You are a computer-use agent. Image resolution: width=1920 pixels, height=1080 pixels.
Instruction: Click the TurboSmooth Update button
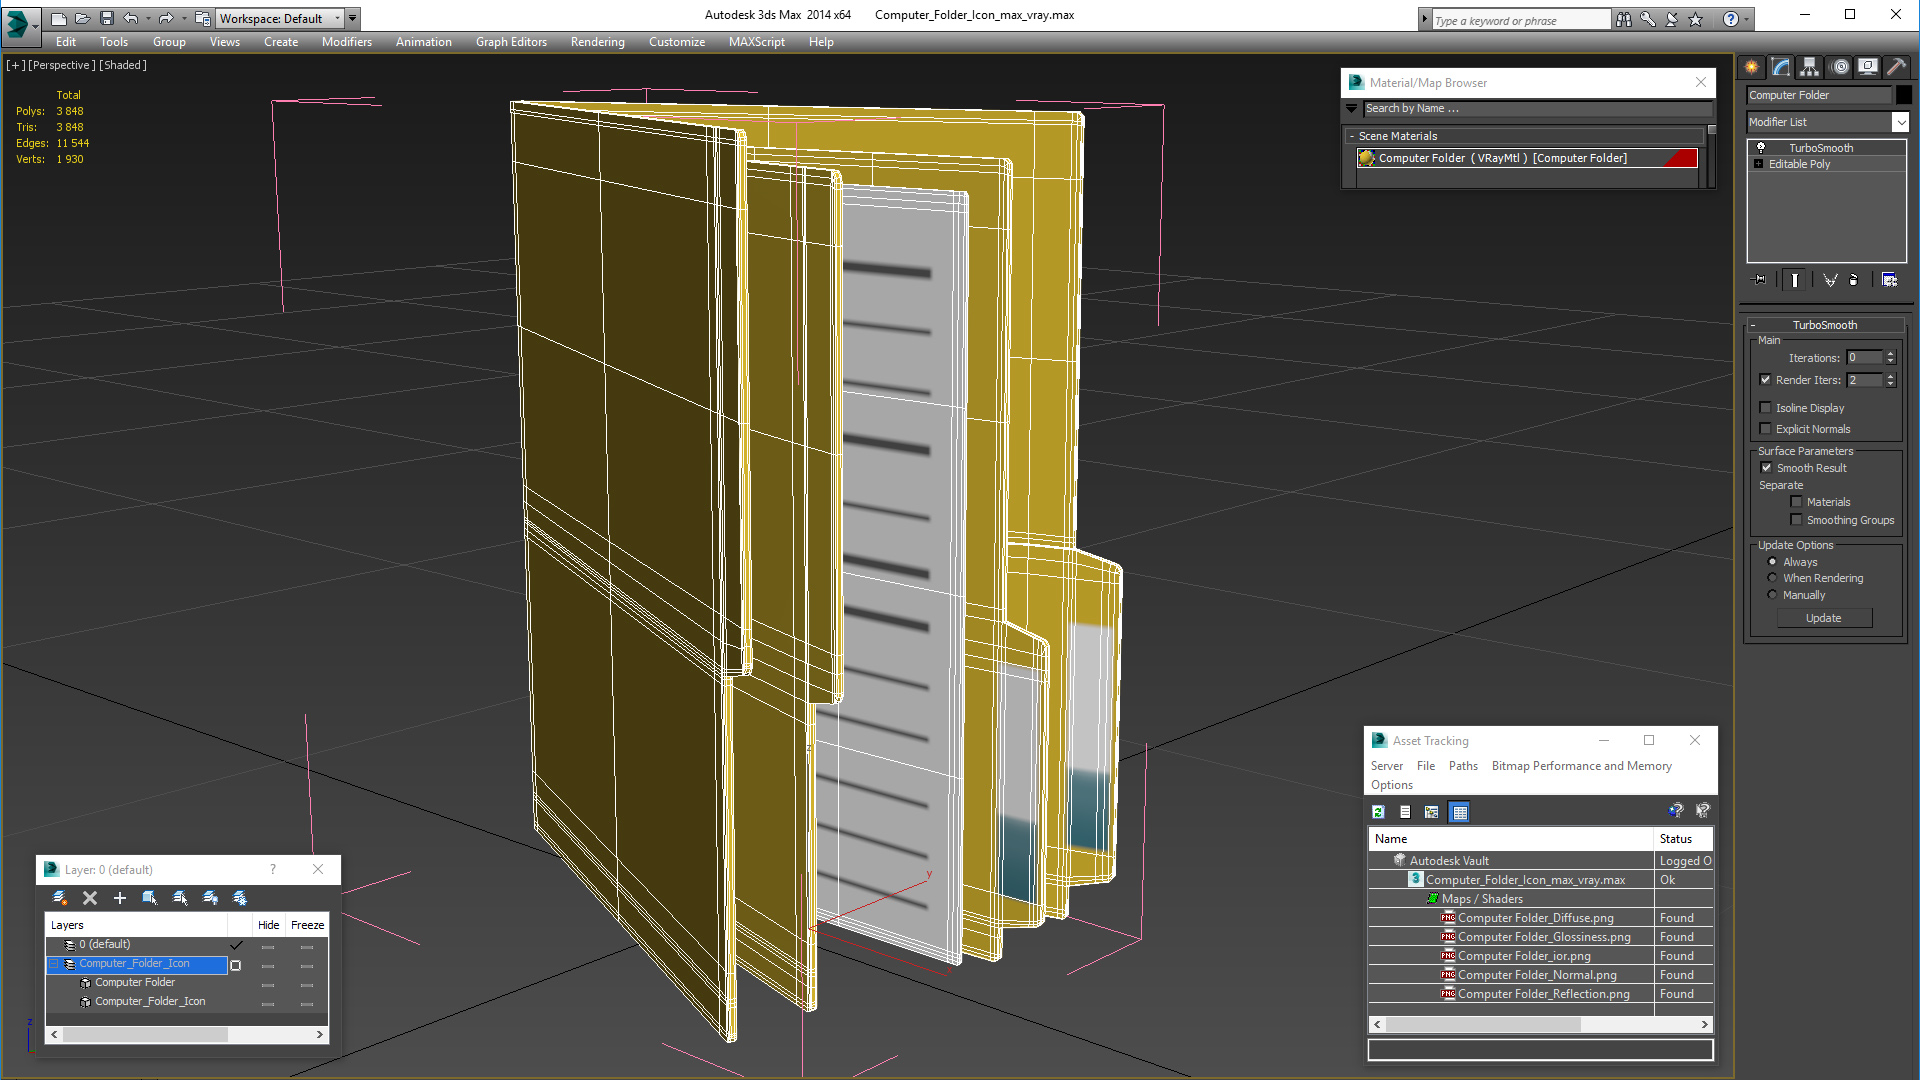[1823, 618]
